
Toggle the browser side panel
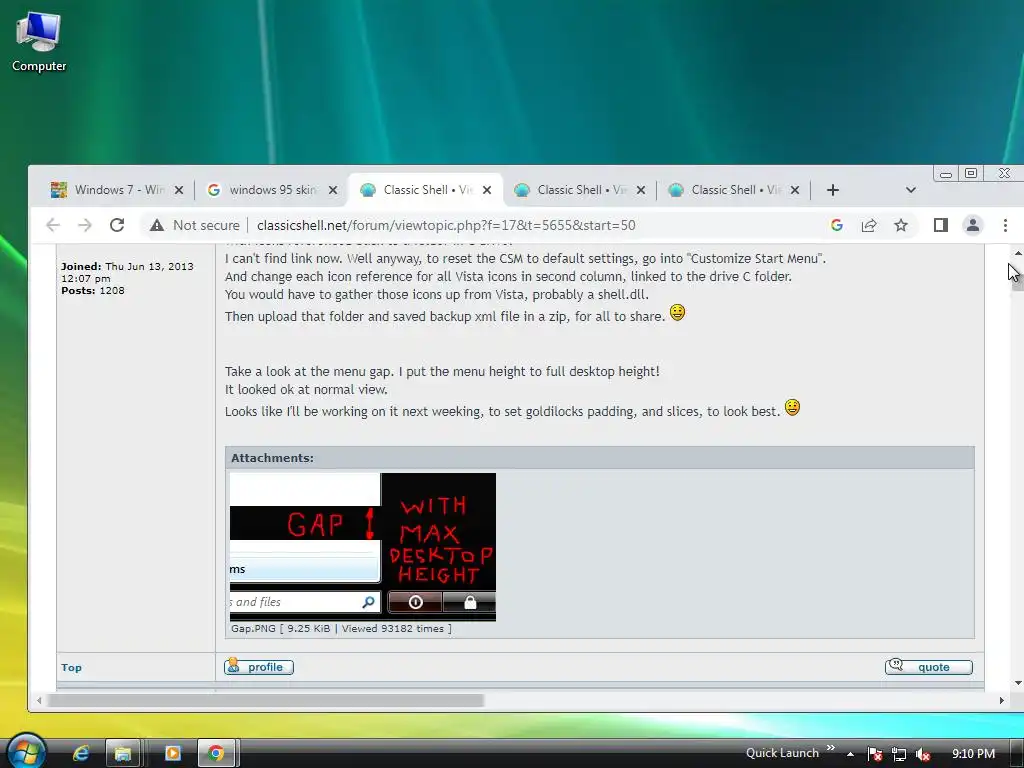(940, 225)
